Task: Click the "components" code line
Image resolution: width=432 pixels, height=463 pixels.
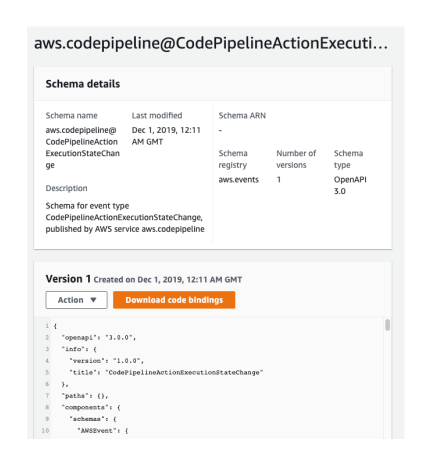Action: pos(91,407)
